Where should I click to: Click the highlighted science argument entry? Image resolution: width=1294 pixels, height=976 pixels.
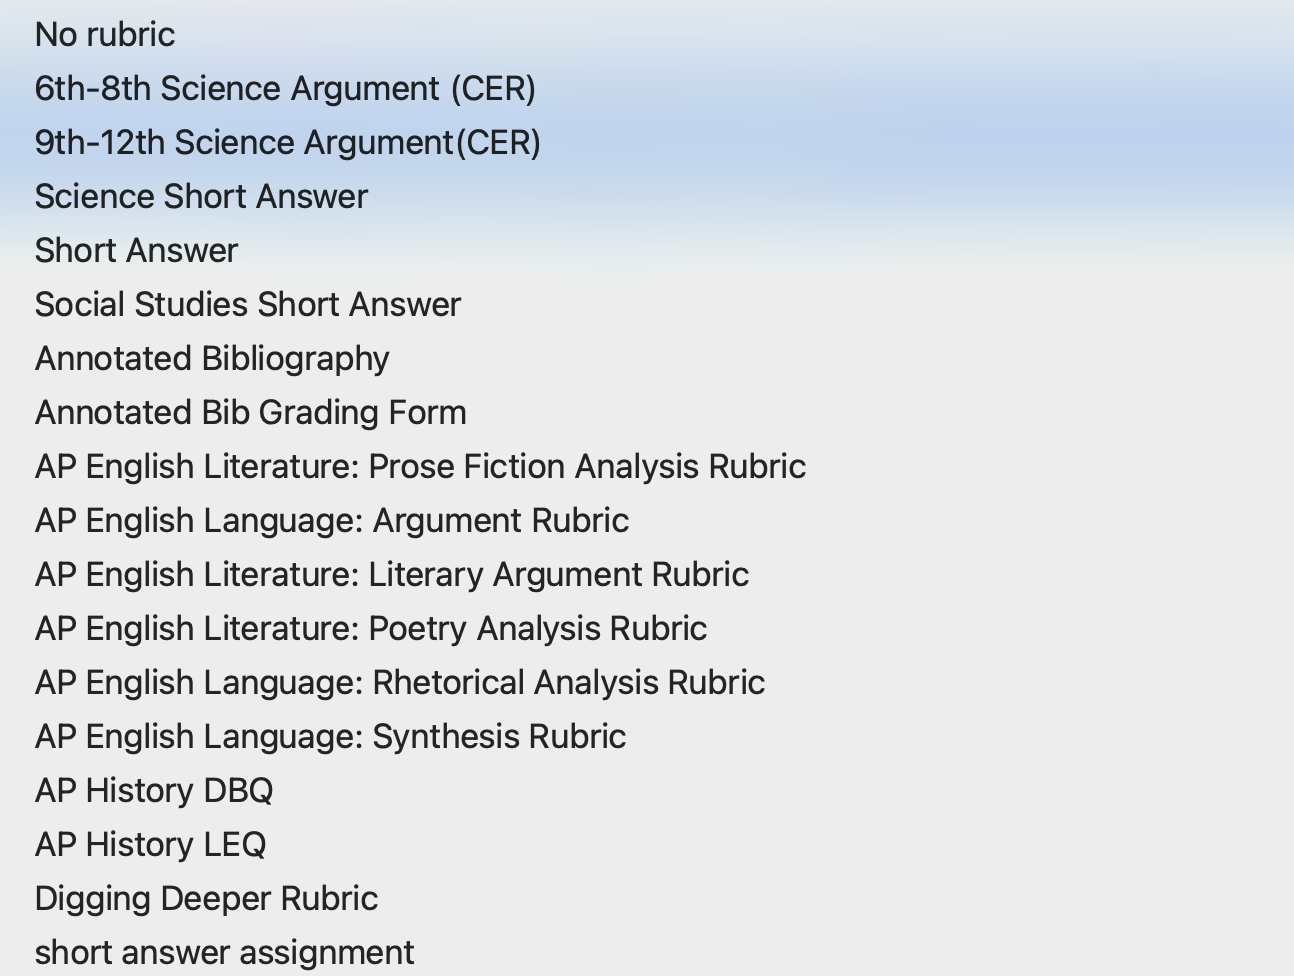pos(285,142)
